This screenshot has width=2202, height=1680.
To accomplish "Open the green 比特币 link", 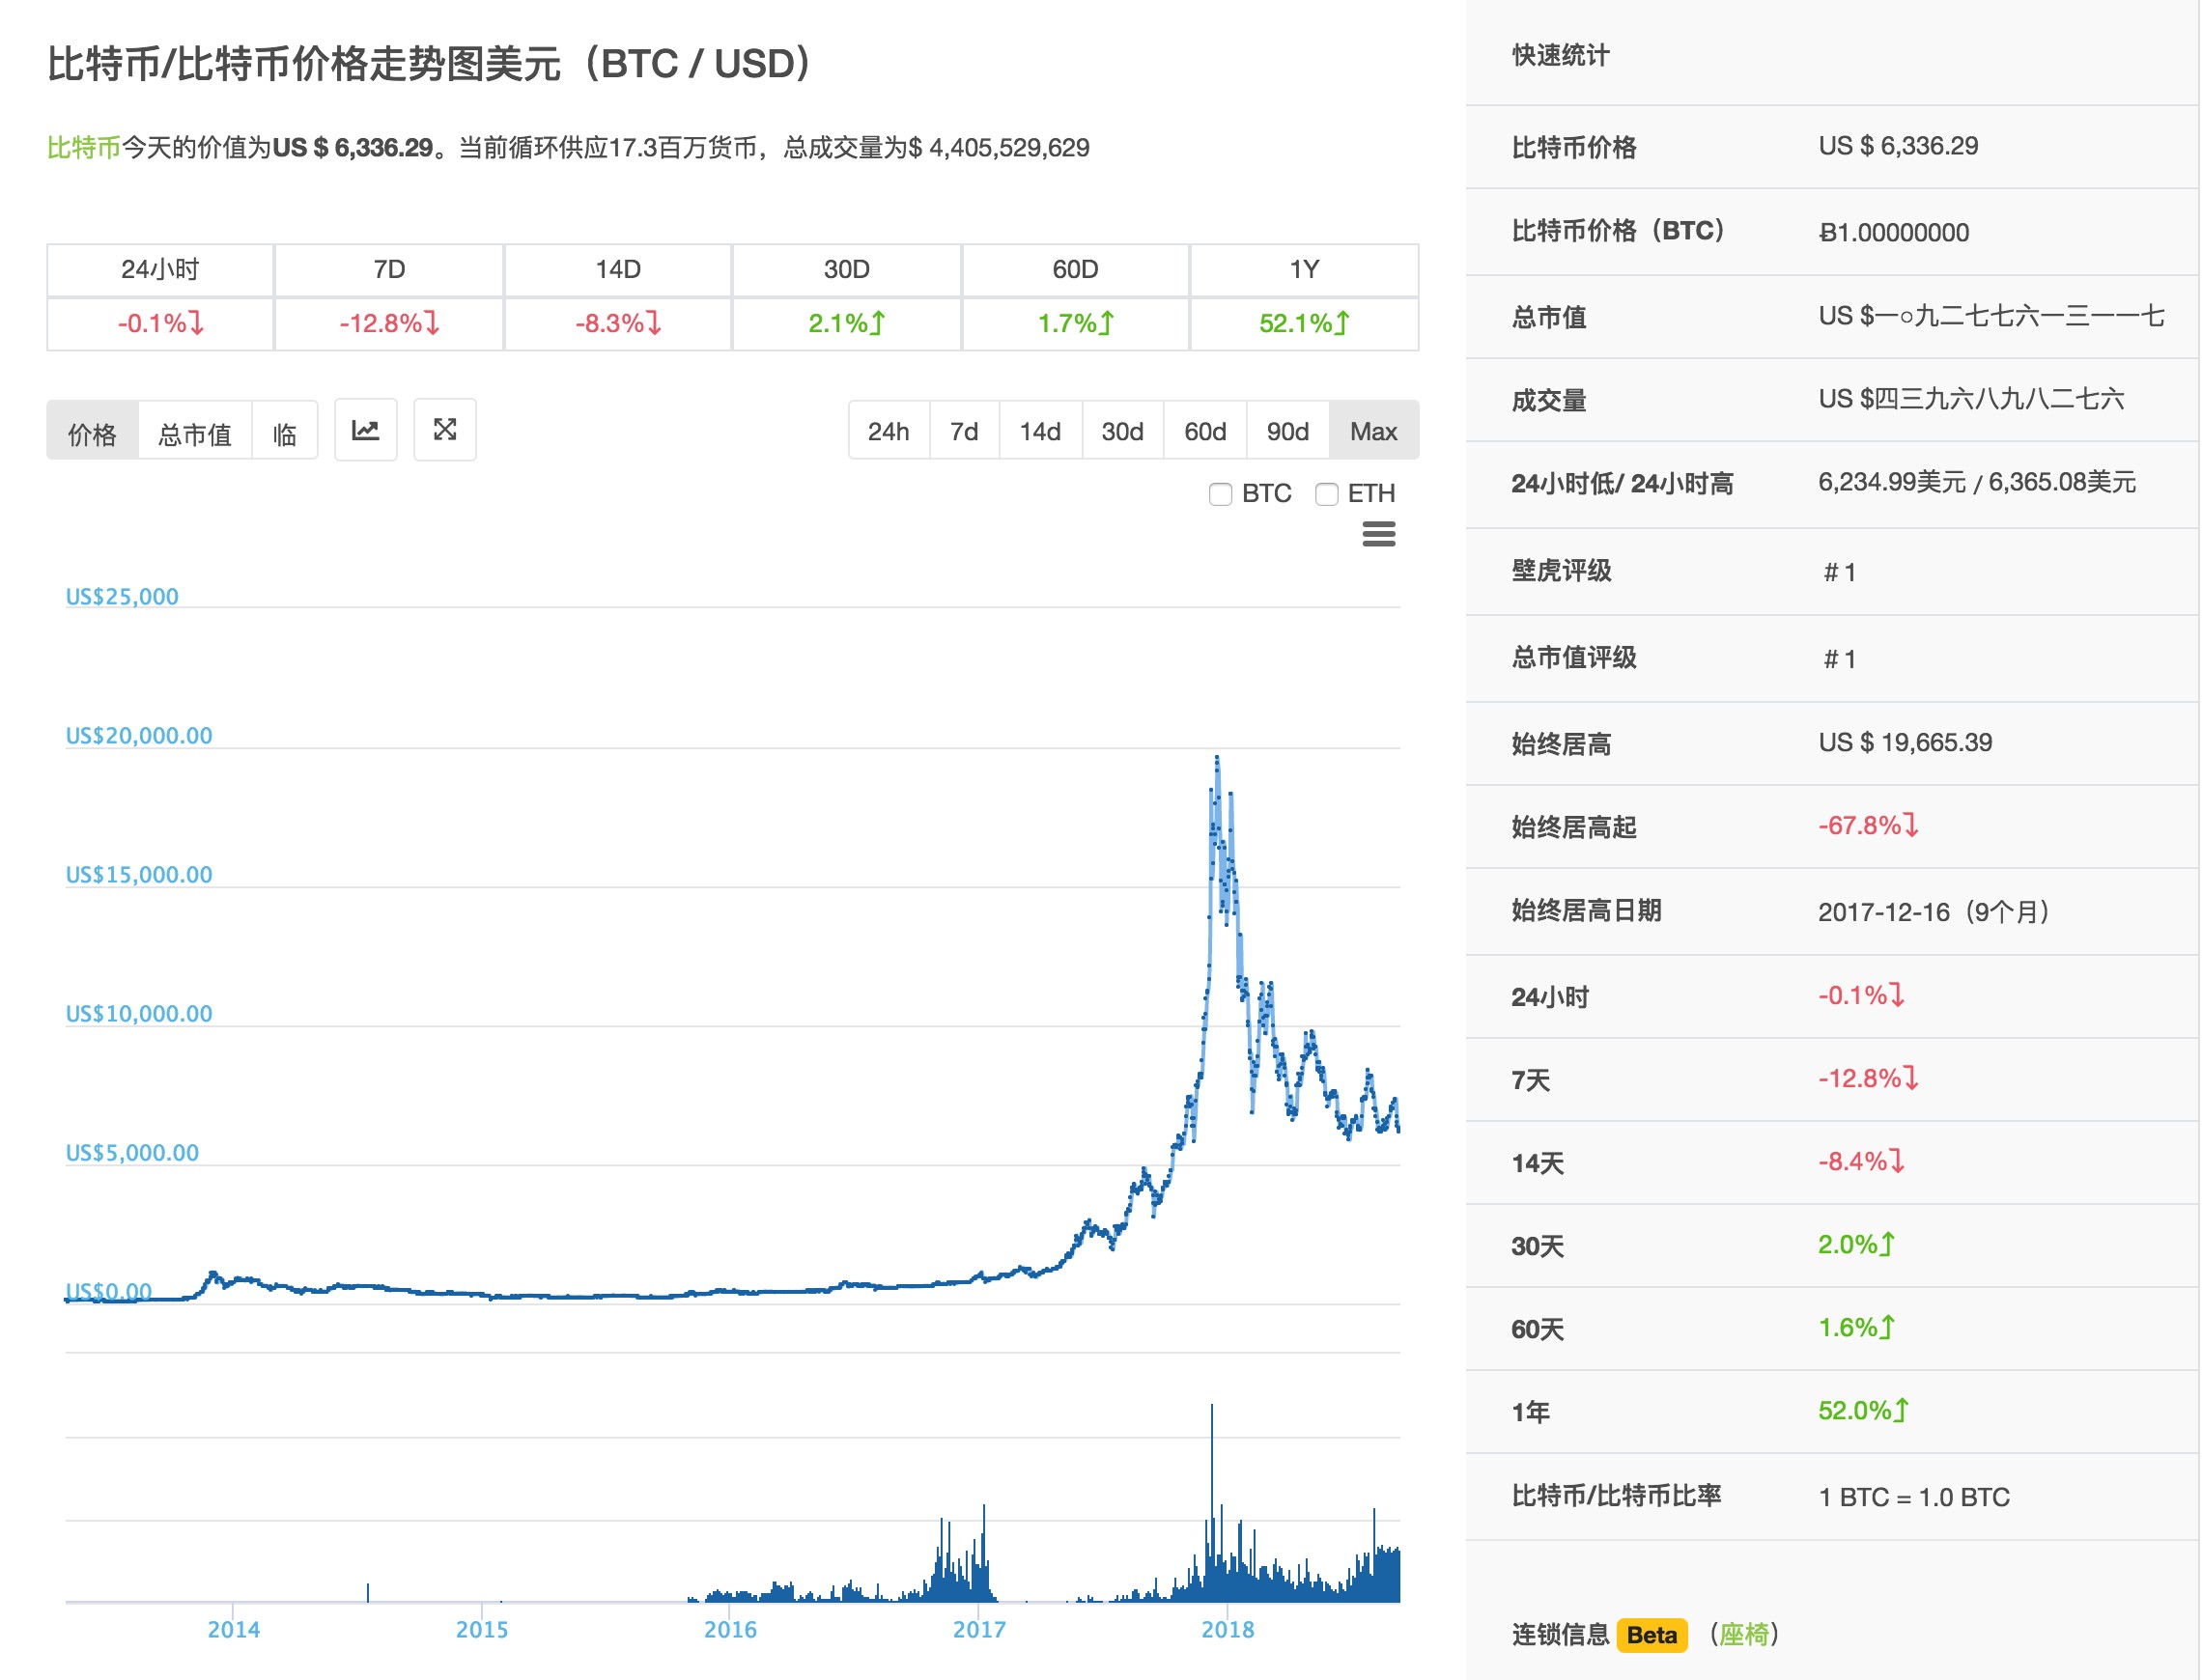I will (83, 148).
